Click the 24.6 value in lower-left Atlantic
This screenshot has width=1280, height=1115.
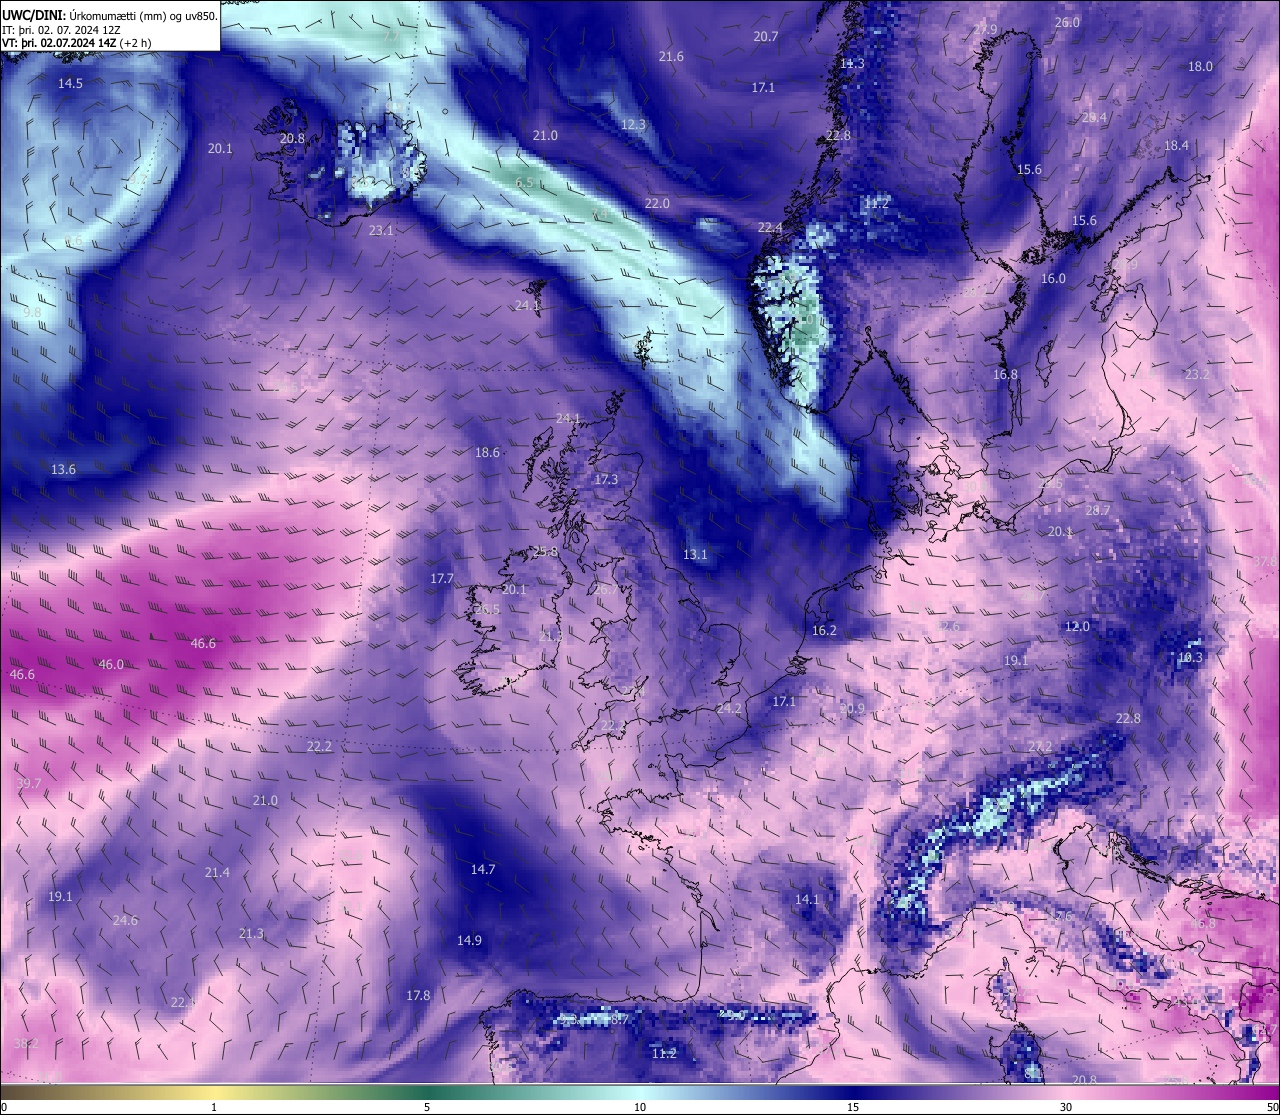coord(125,921)
